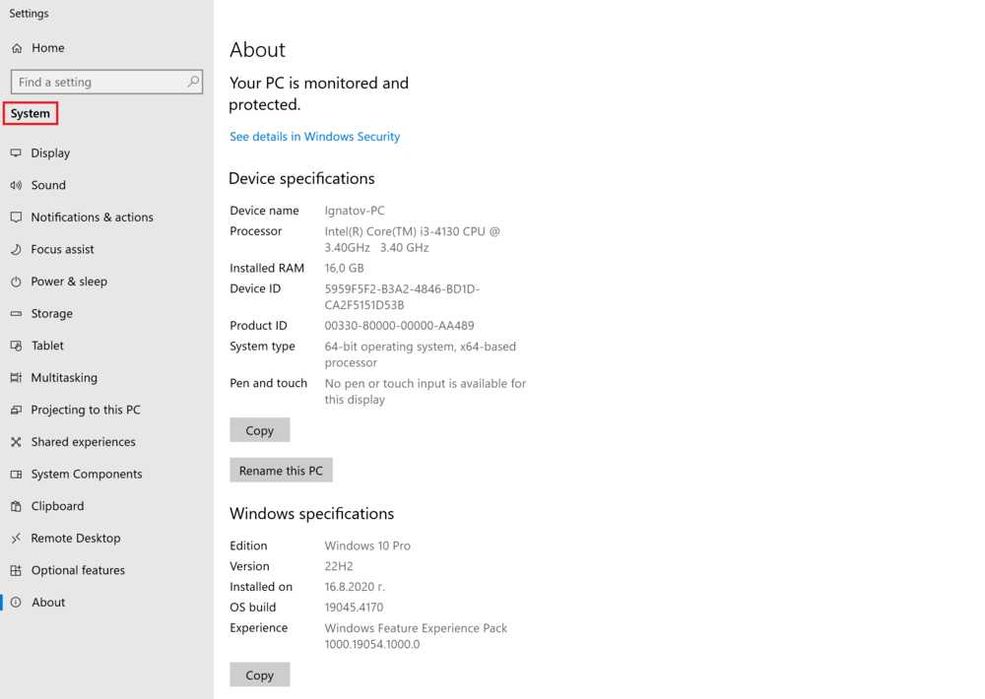985x699 pixels.
Task: Click the search magnifier icon
Action: tap(193, 82)
